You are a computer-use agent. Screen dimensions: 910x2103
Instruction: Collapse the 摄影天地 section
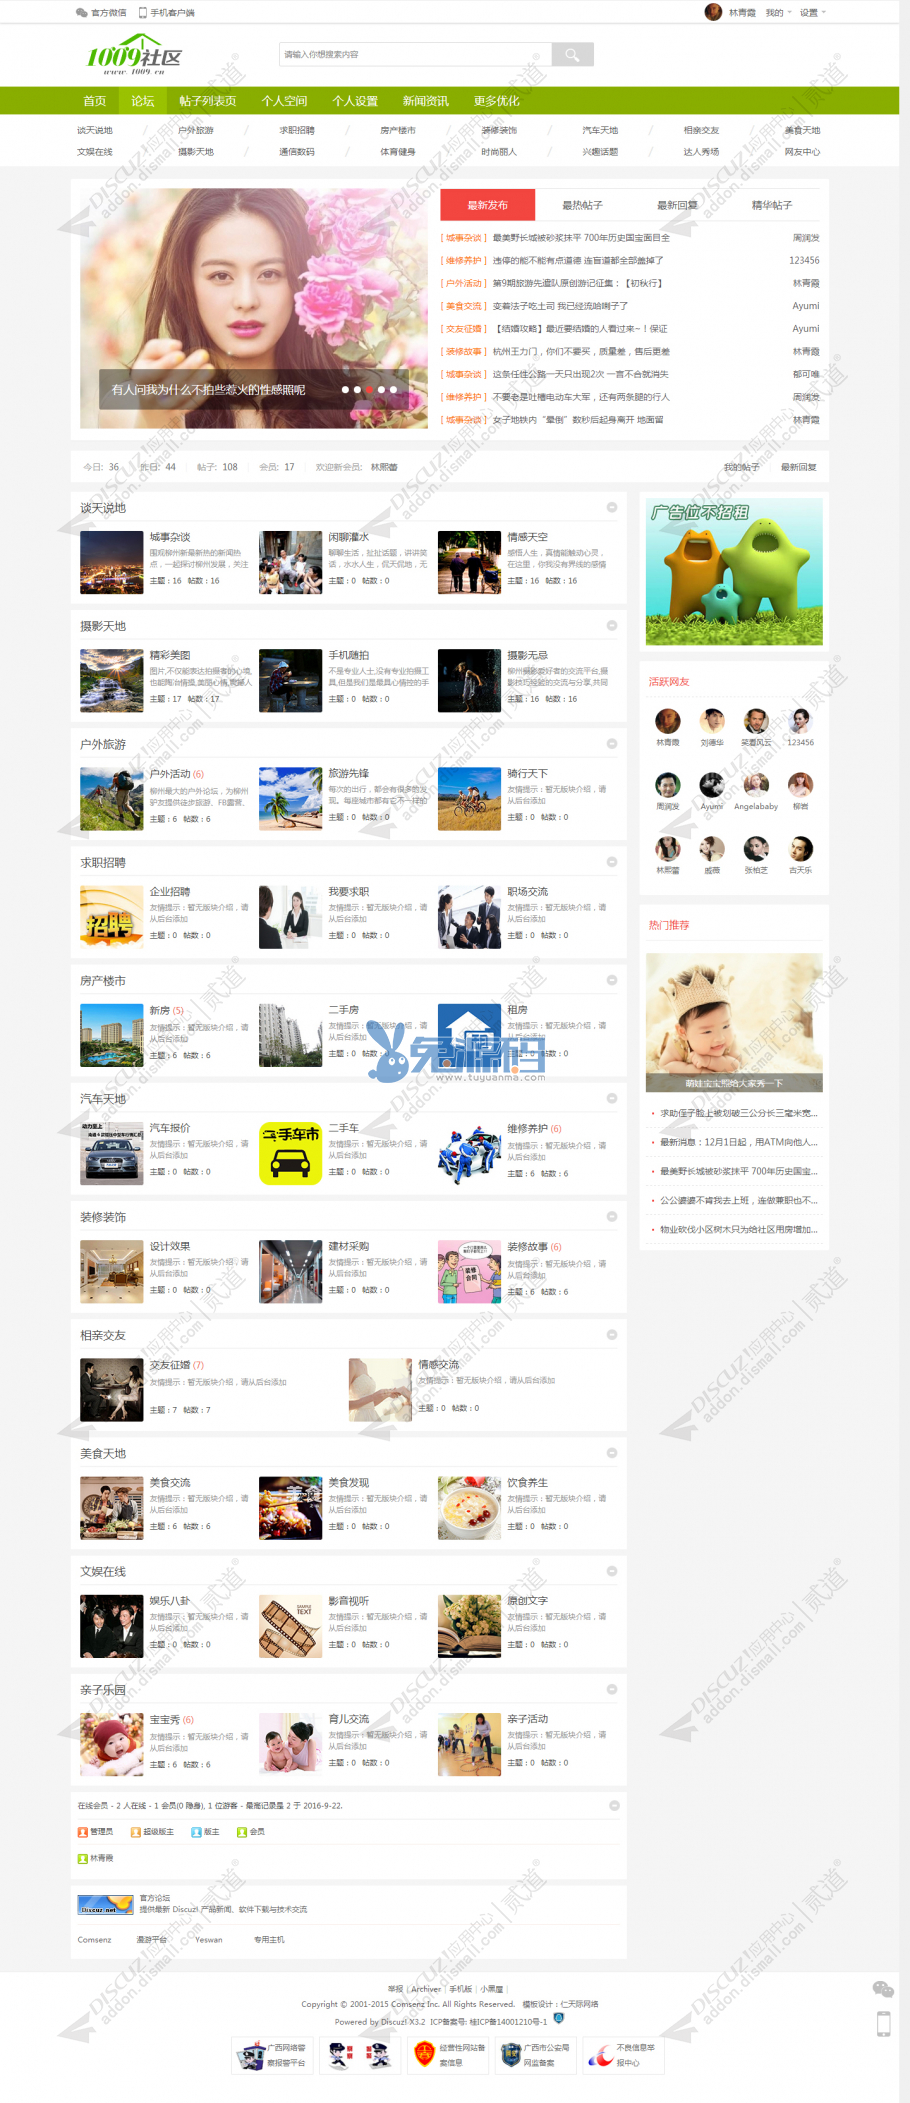click(612, 626)
